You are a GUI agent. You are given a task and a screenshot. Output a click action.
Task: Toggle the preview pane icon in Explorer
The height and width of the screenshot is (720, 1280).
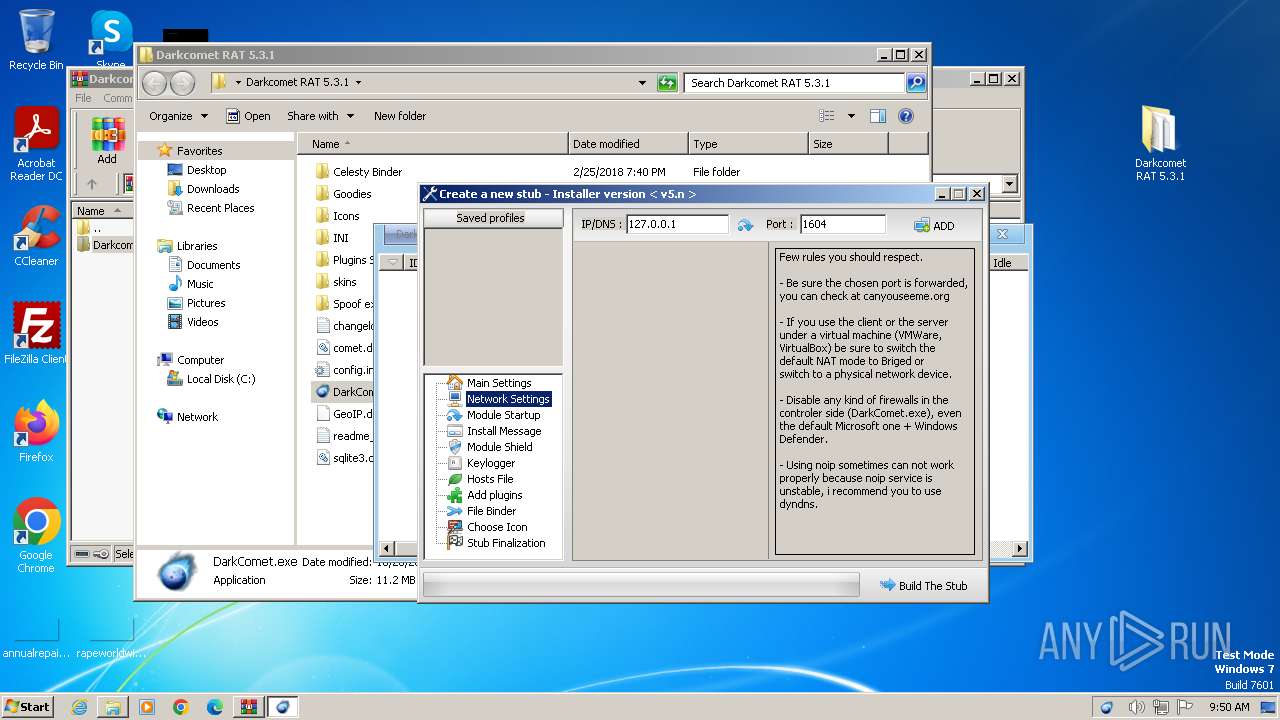click(x=877, y=116)
